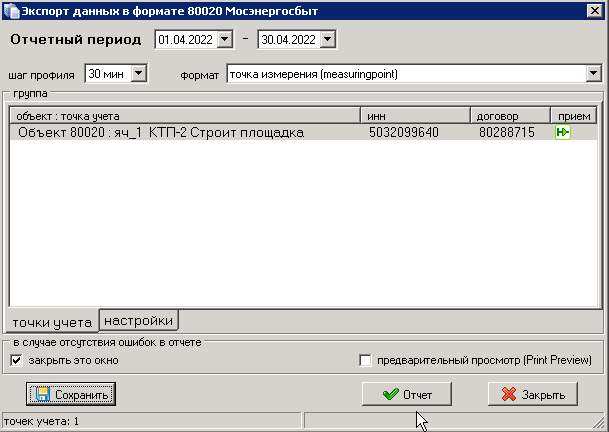Image resolution: width=609 pixels, height=432 pixels.
Task: Click the 'Закрыть' button
Action: click(533, 394)
